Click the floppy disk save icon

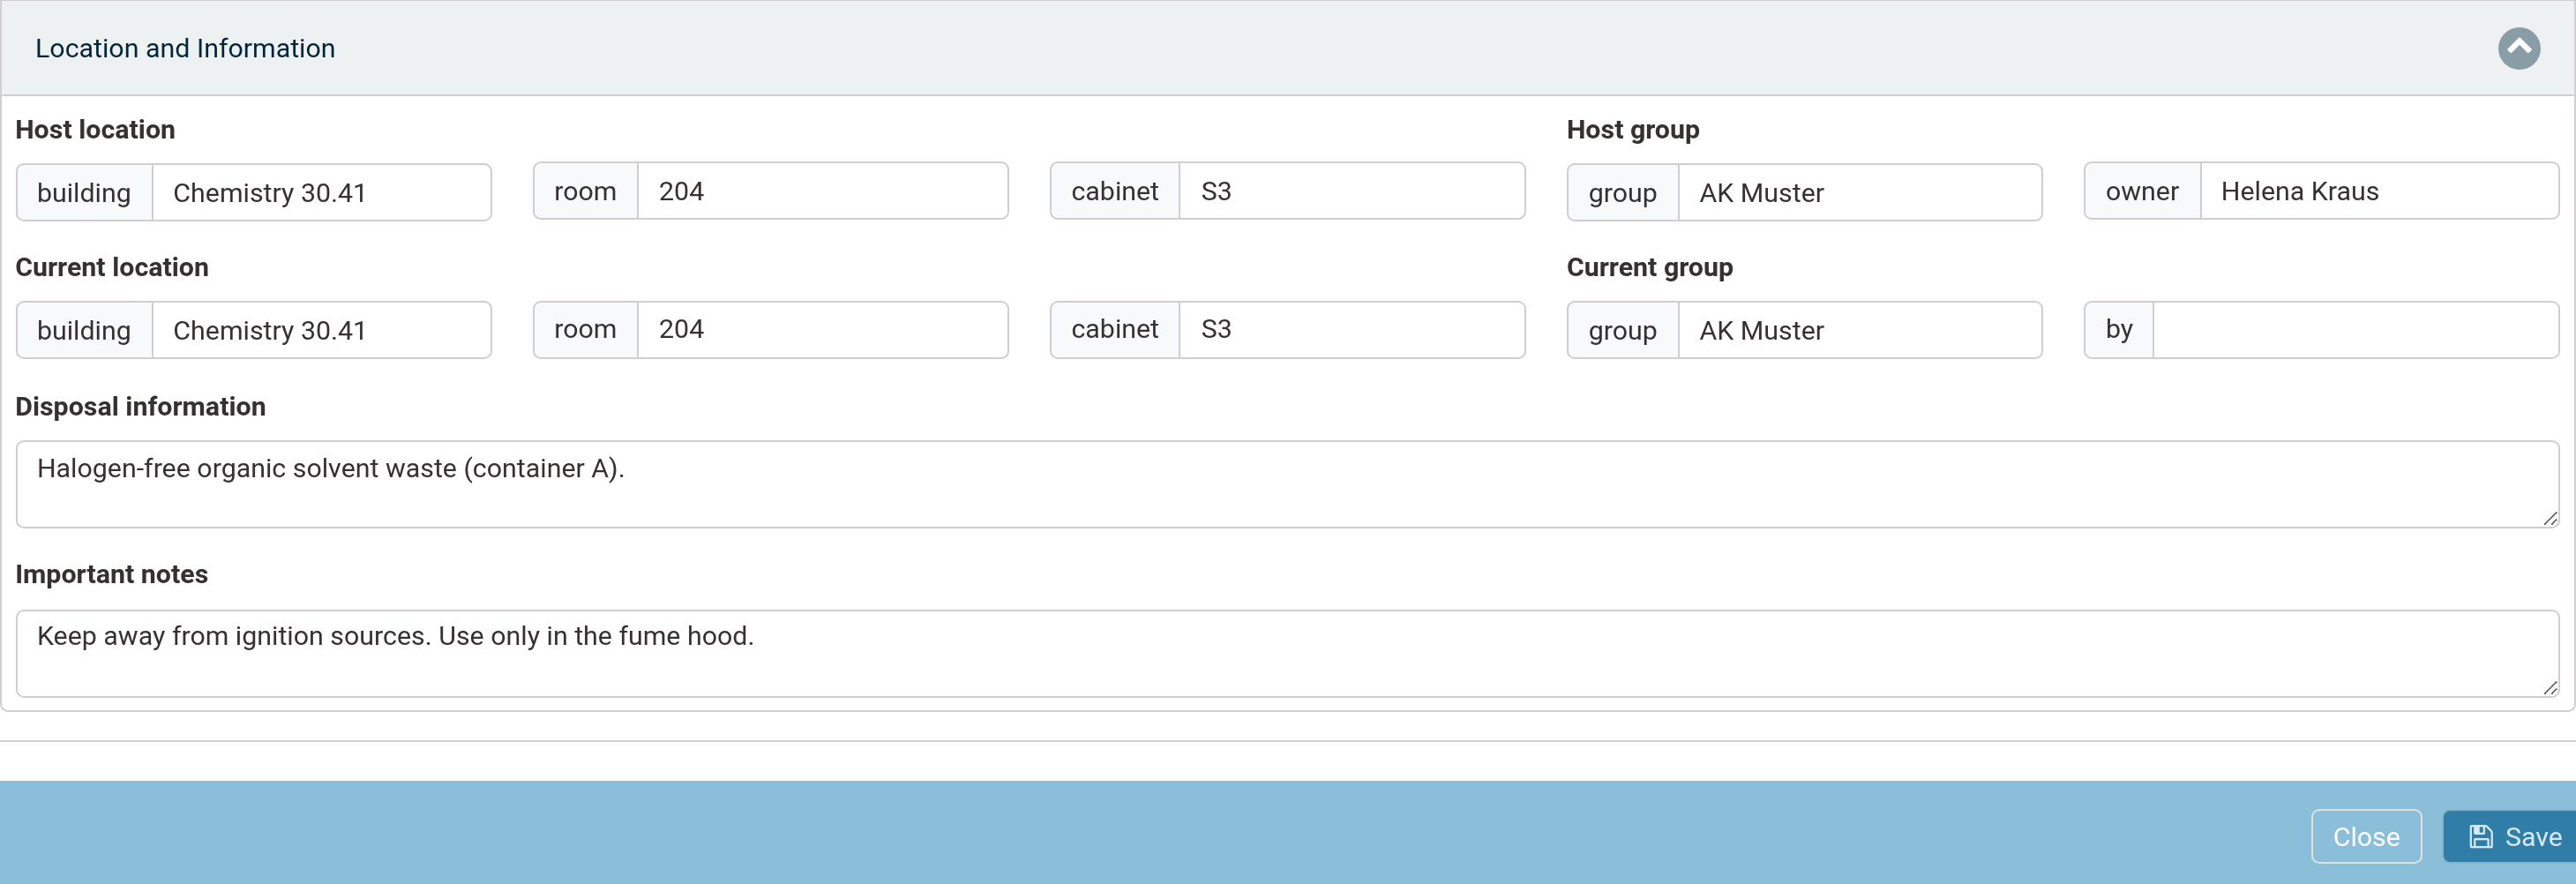(x=2481, y=836)
